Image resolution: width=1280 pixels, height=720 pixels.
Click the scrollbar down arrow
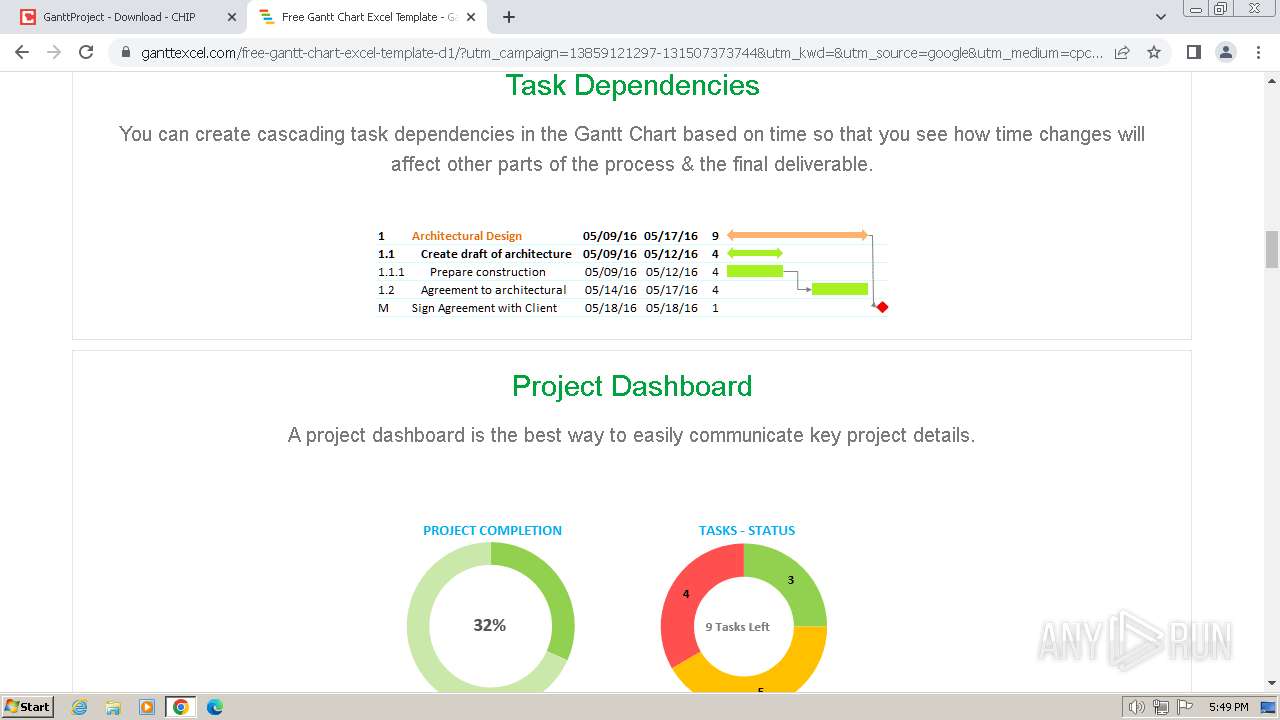click(1272, 683)
